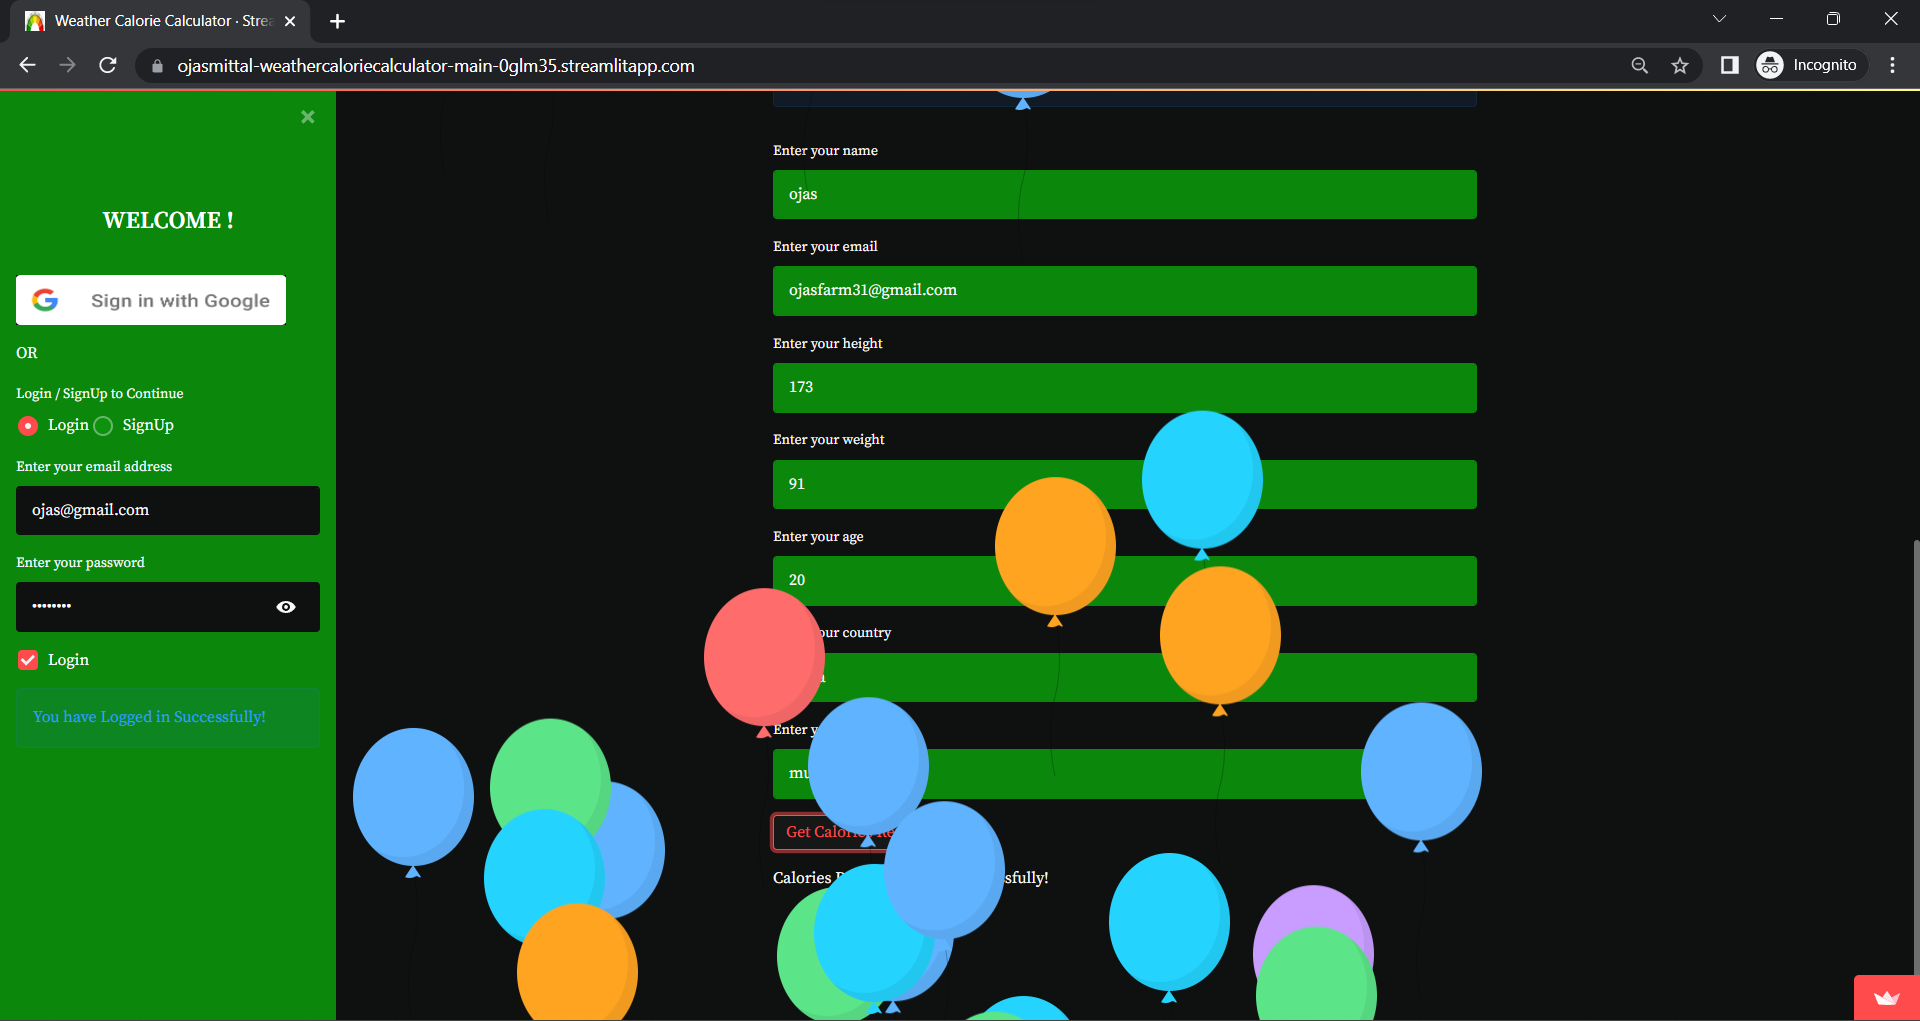
Task: Open a new browser tab
Action: [337, 21]
